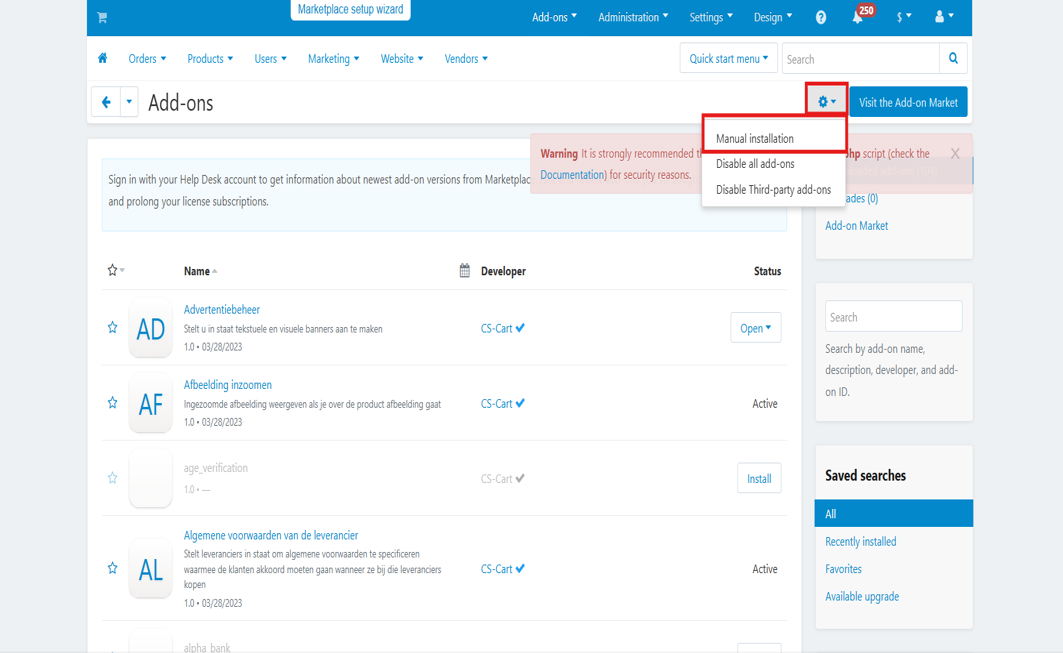Click the search magnifier button
Viewport: 1063px width, 653px height.
954,58
